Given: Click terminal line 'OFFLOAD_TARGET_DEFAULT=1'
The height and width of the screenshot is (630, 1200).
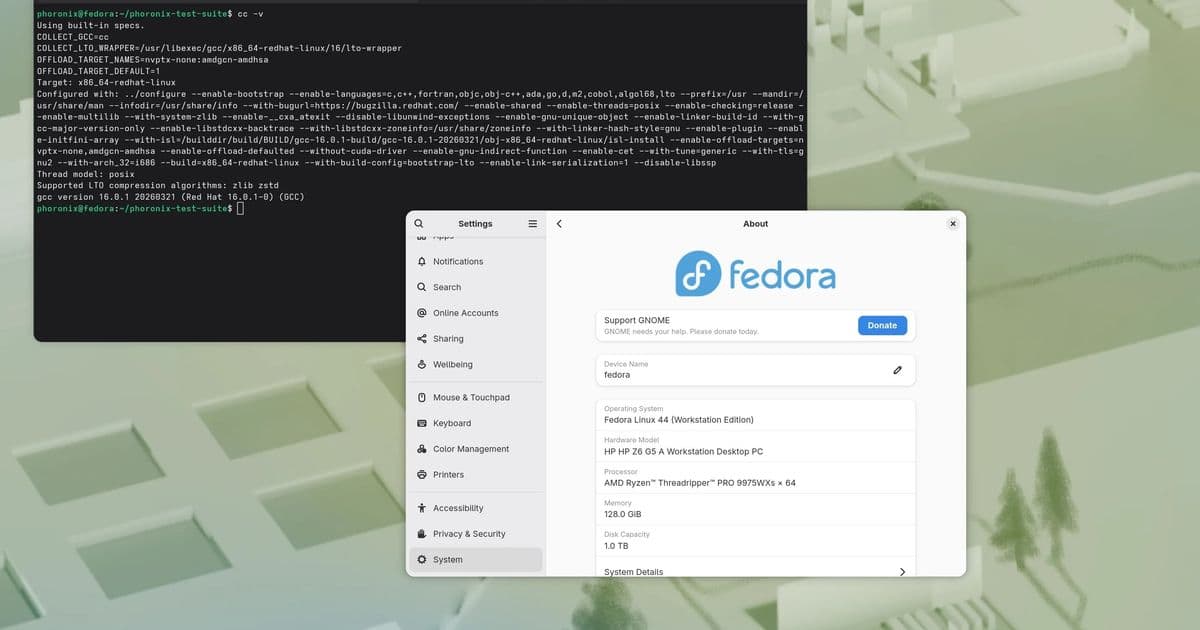Looking at the screenshot, I should pos(98,71).
